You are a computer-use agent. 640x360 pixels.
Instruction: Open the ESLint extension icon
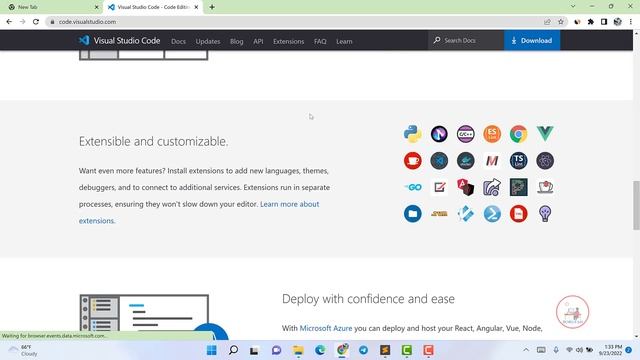point(492,134)
